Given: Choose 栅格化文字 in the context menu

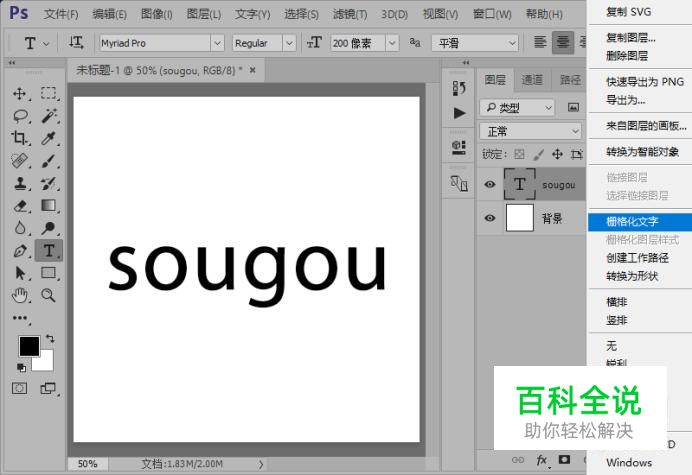Looking at the screenshot, I should click(640, 222).
